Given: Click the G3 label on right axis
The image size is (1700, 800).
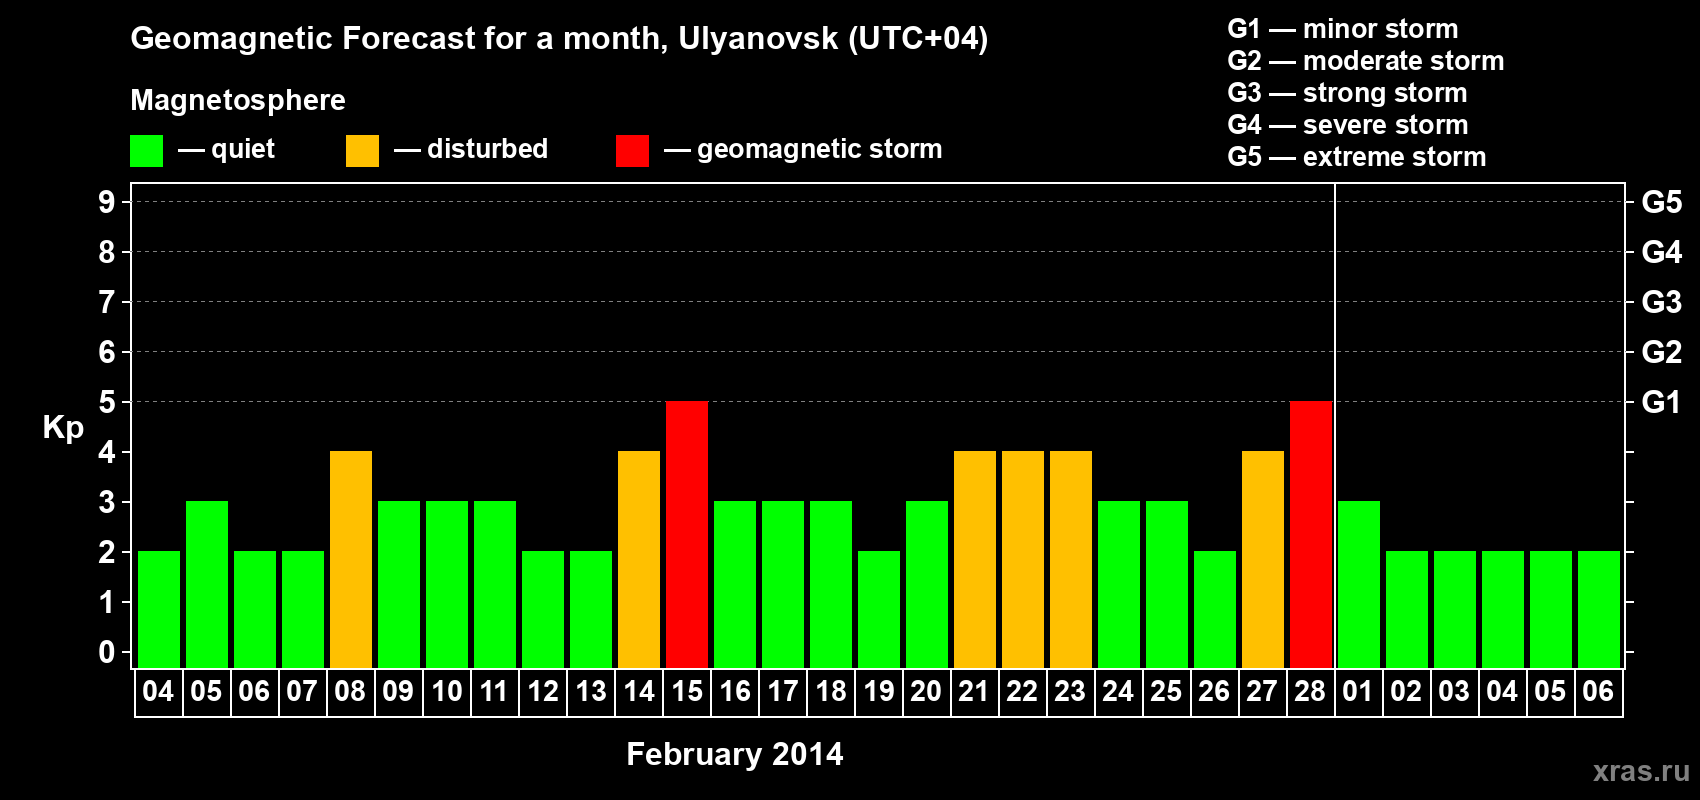Looking at the screenshot, I should tap(1662, 302).
